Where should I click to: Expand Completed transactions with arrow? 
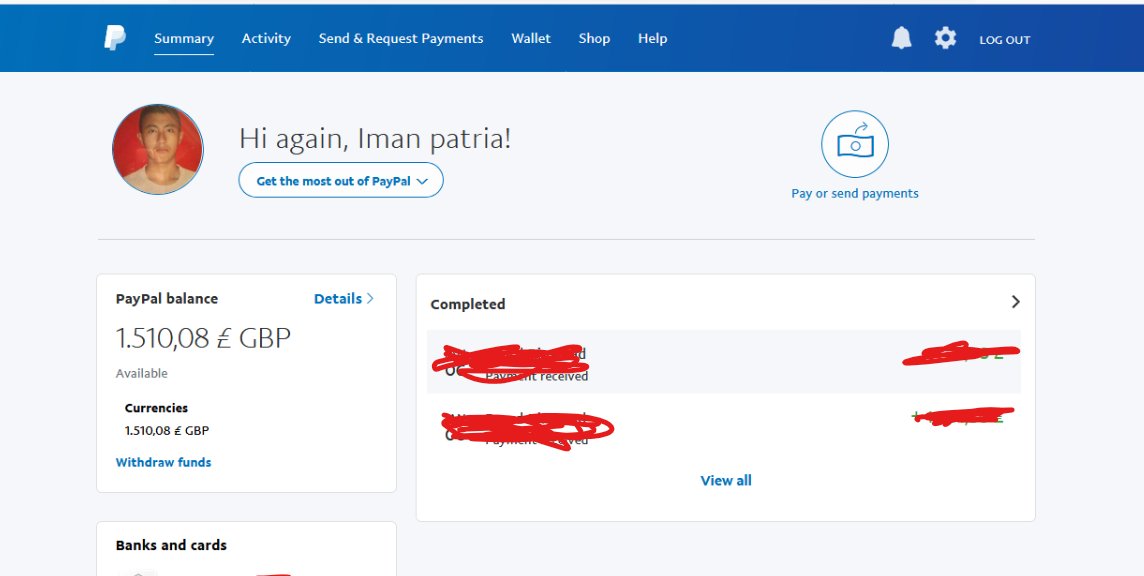pyautogui.click(x=1015, y=302)
